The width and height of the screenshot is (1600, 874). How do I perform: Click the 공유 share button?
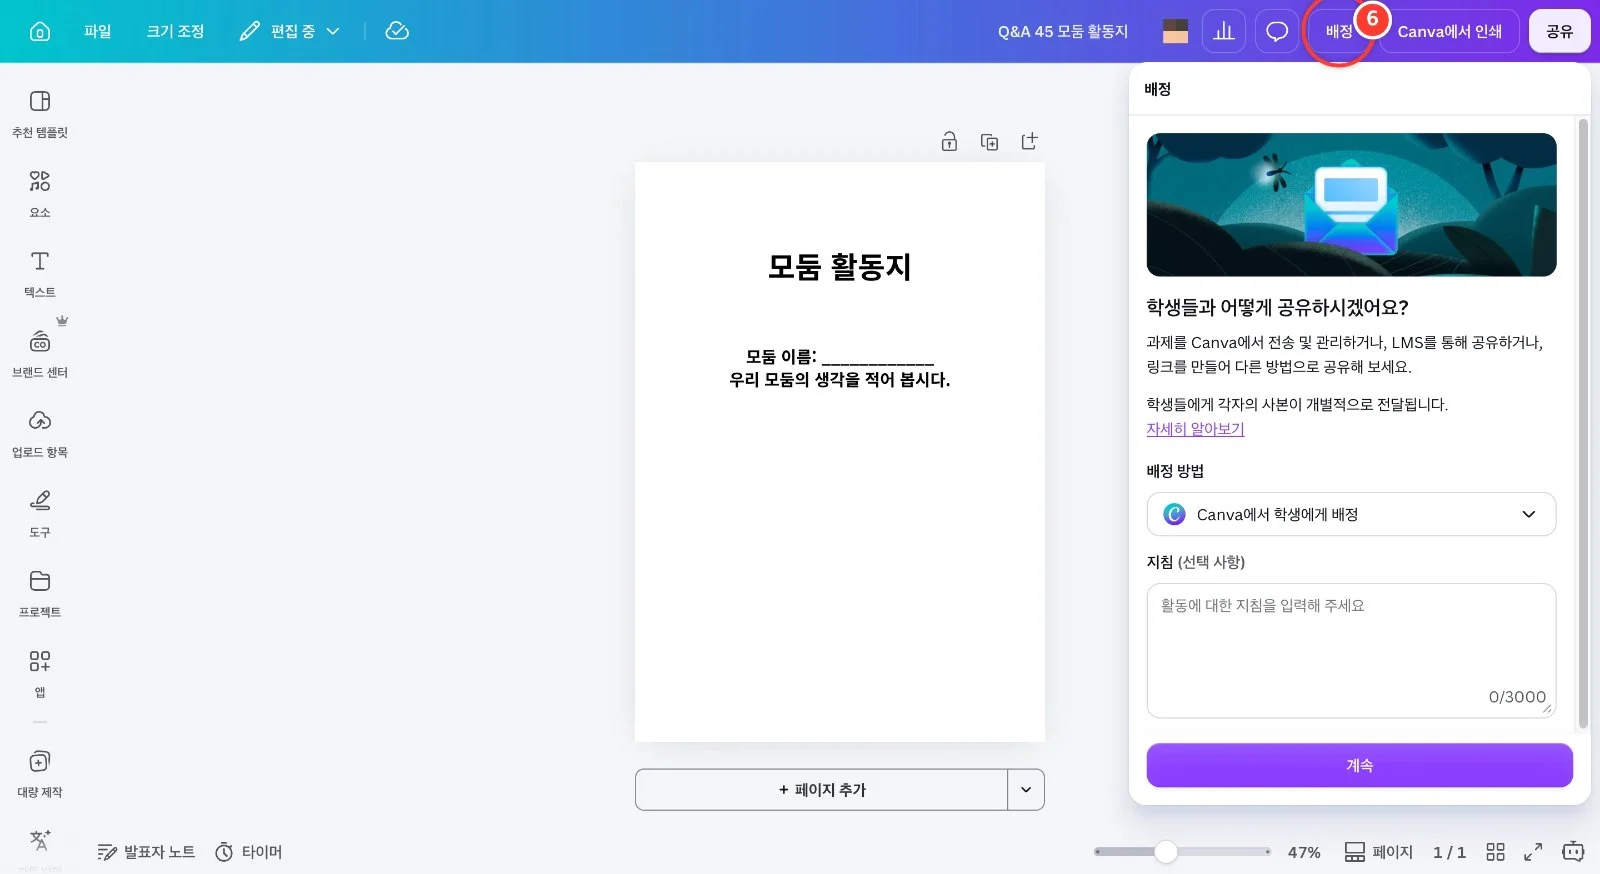[x=1559, y=31]
